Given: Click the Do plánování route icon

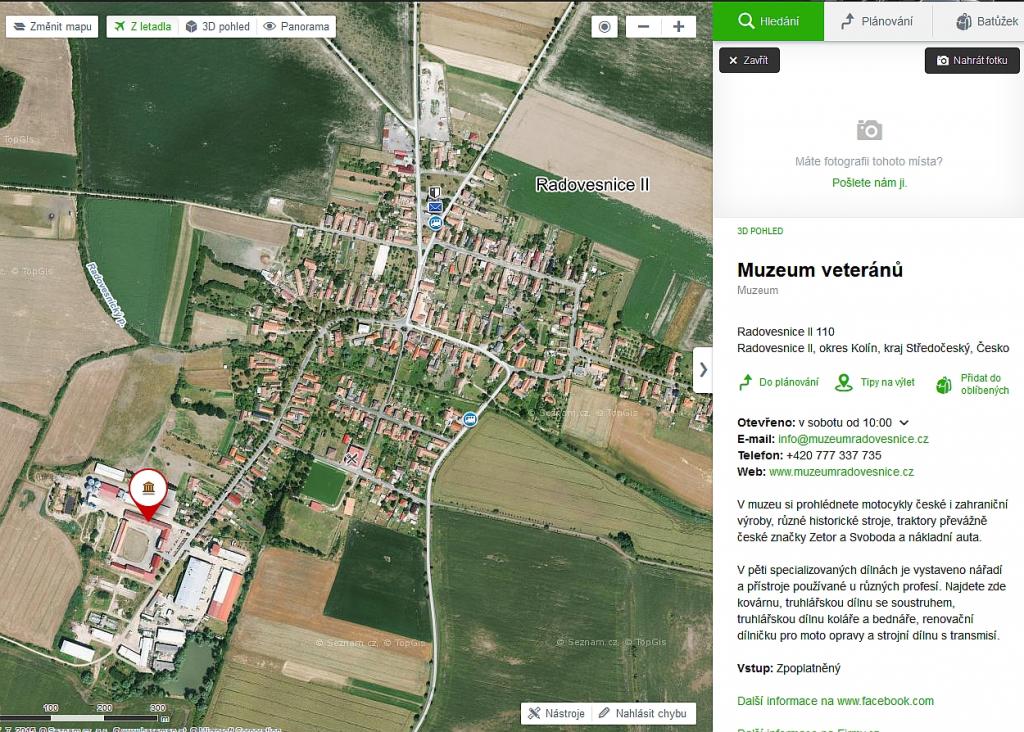Looking at the screenshot, I should point(744,381).
